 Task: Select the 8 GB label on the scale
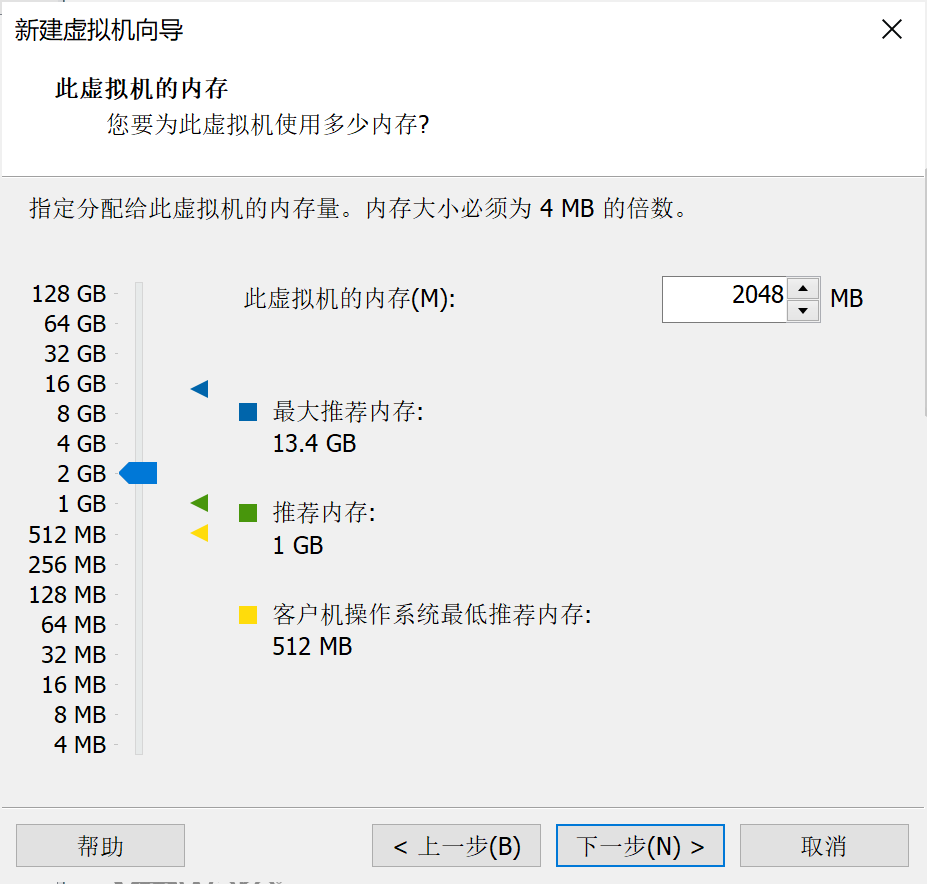coord(82,413)
